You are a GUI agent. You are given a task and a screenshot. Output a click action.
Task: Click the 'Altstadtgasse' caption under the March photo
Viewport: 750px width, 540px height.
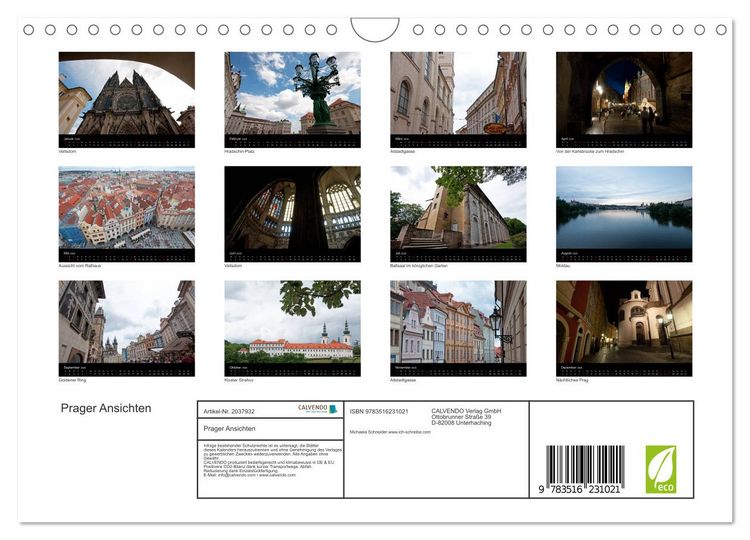402,152
